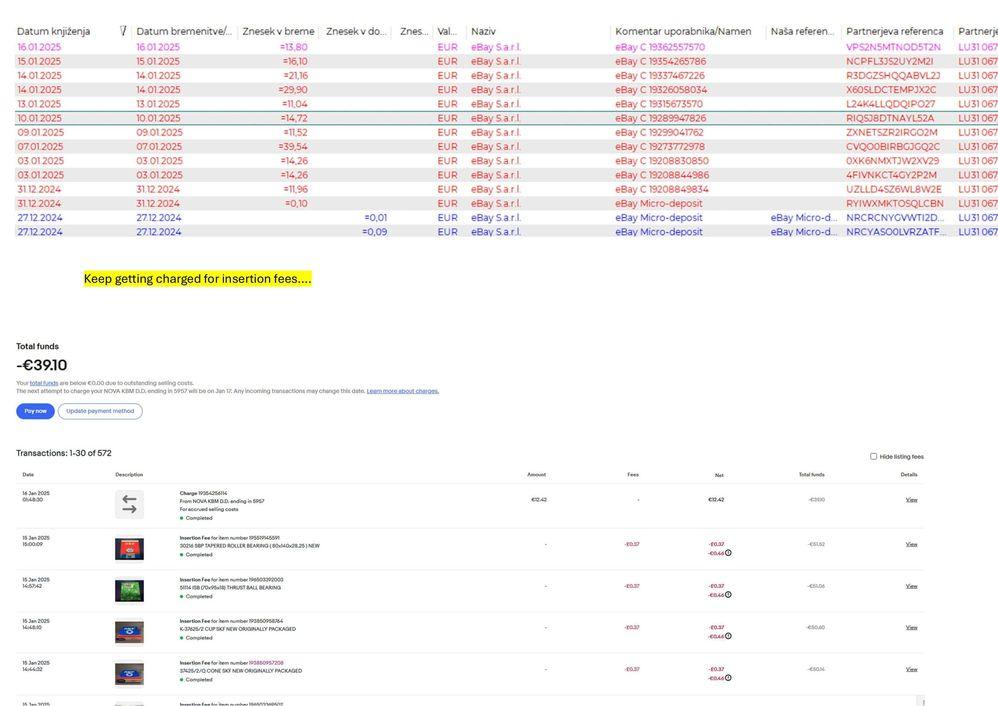View details for the 37425/2/Q CONE SKF fee

[x=911, y=669]
